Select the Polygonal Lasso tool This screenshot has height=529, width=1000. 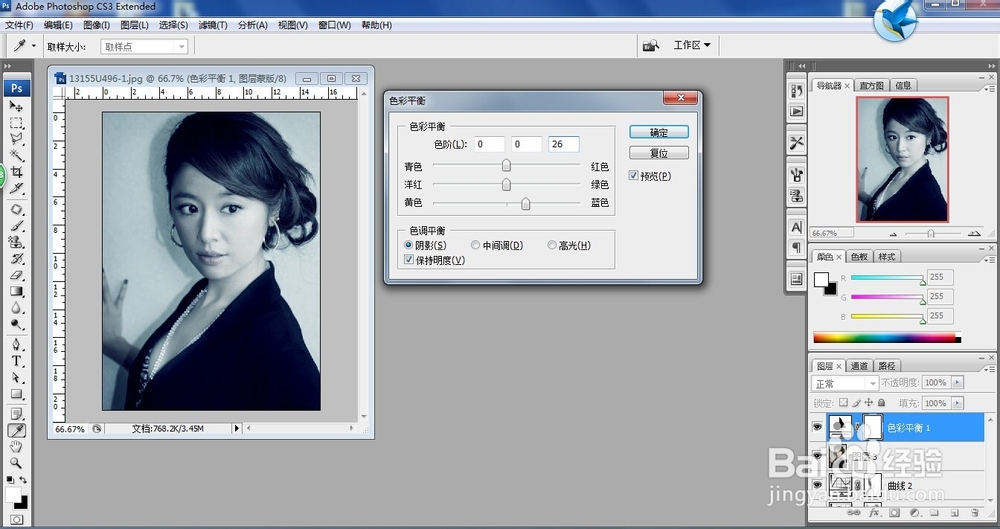click(x=16, y=139)
